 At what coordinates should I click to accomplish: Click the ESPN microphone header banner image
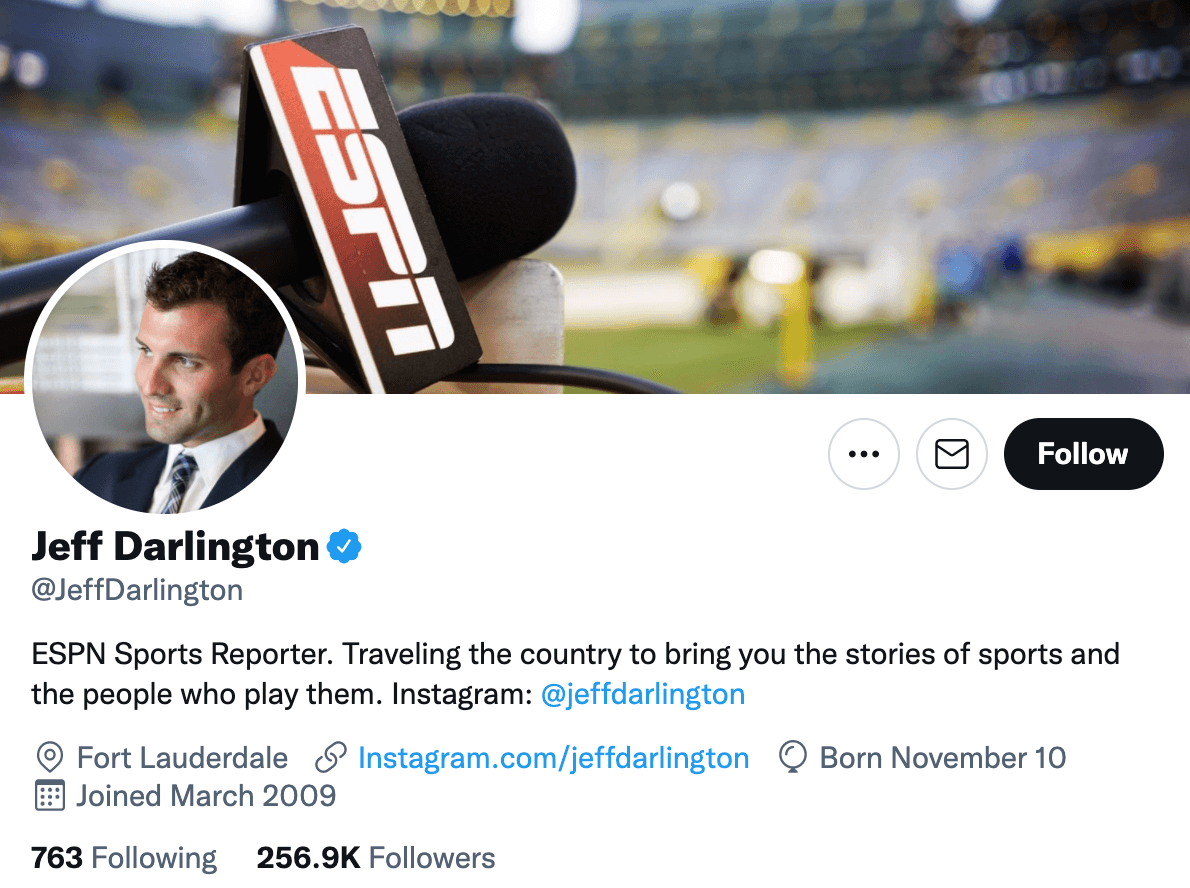[x=700, y=180]
